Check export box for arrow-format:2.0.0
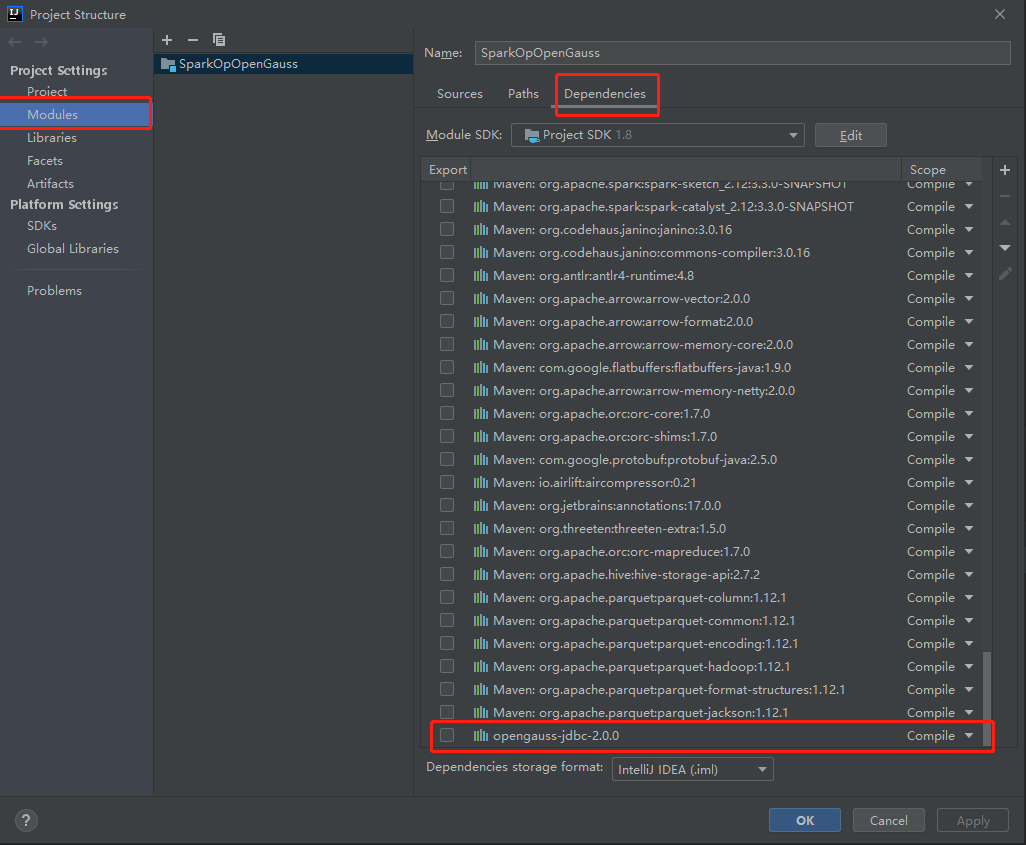Screen dimensions: 1026x845 point(447,321)
